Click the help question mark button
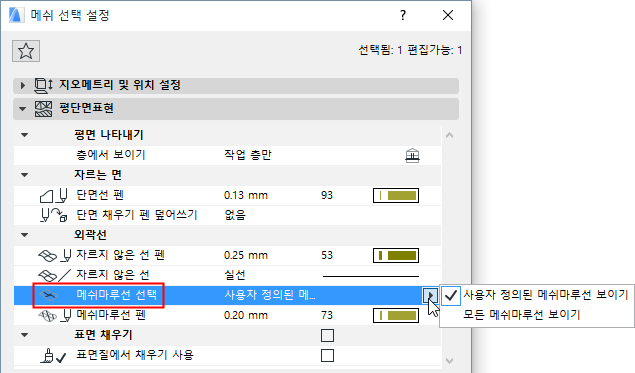 pos(403,15)
